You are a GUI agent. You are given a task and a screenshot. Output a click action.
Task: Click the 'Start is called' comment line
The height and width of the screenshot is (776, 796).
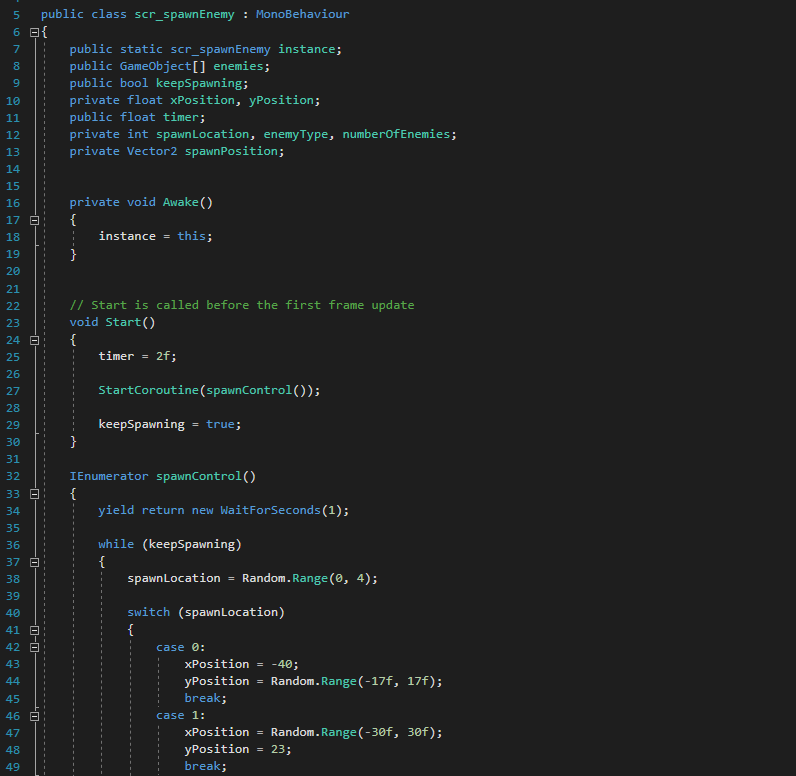(241, 305)
